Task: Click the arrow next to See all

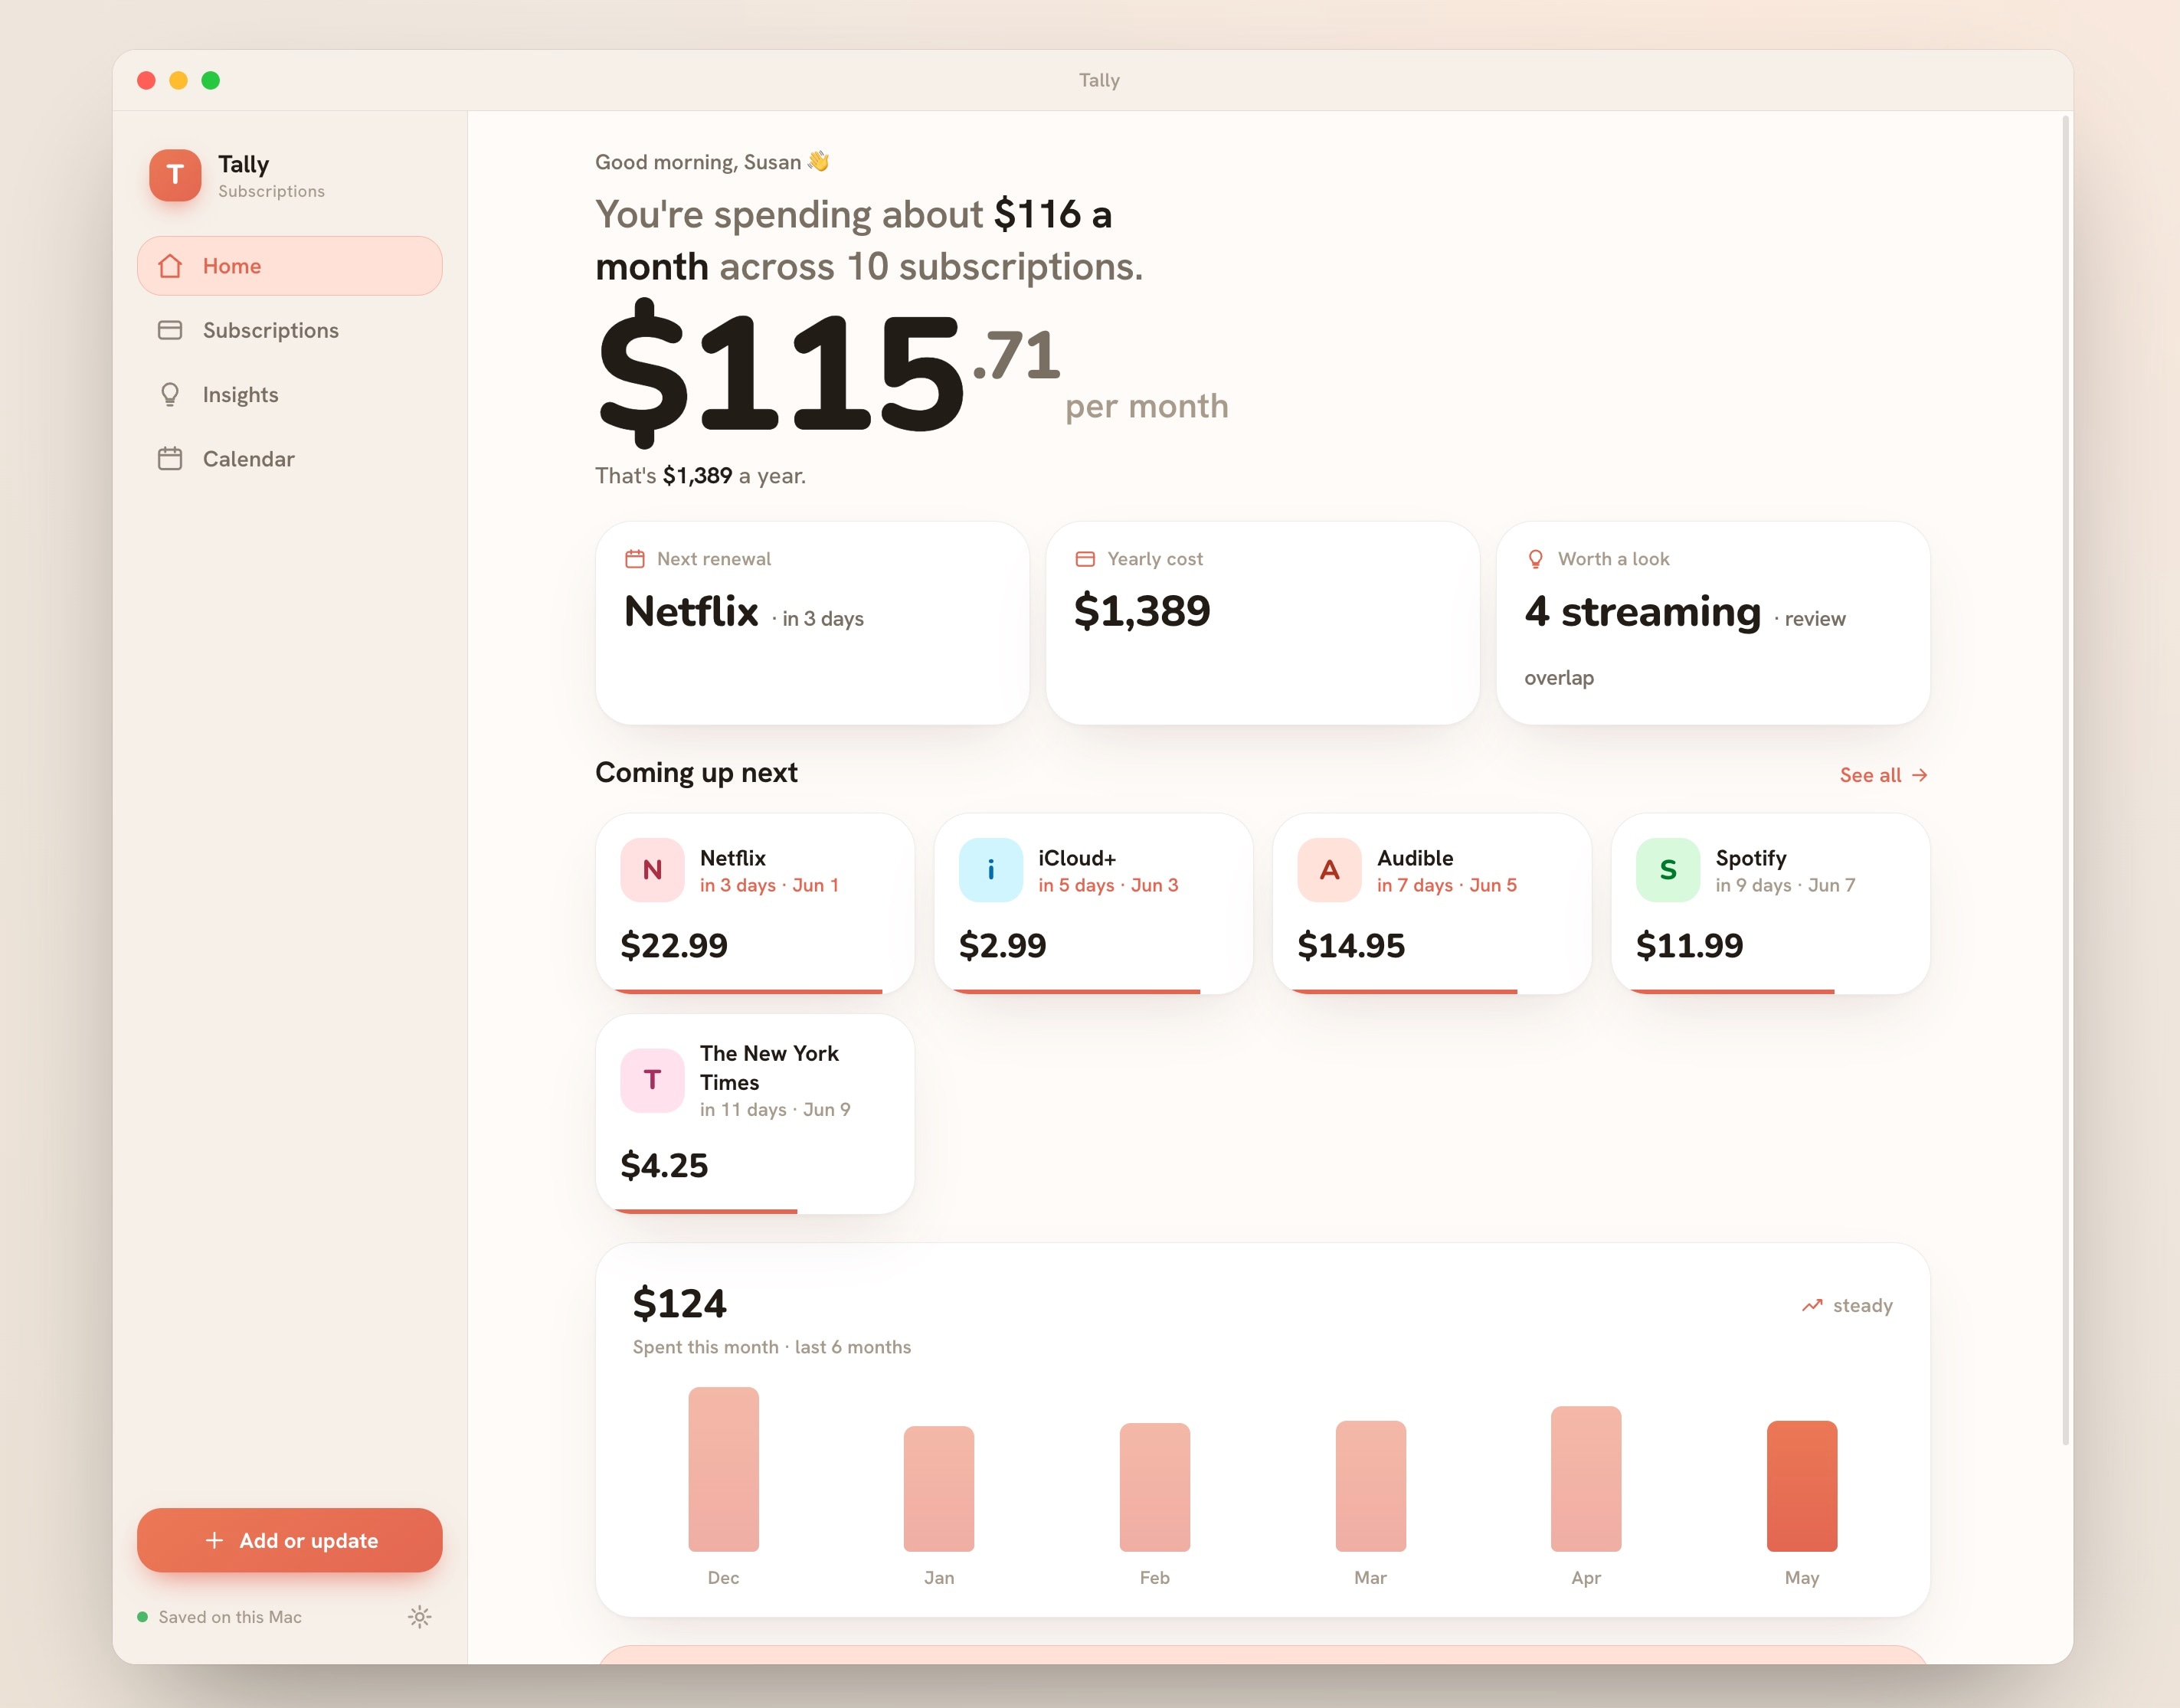Action: coord(1919,775)
